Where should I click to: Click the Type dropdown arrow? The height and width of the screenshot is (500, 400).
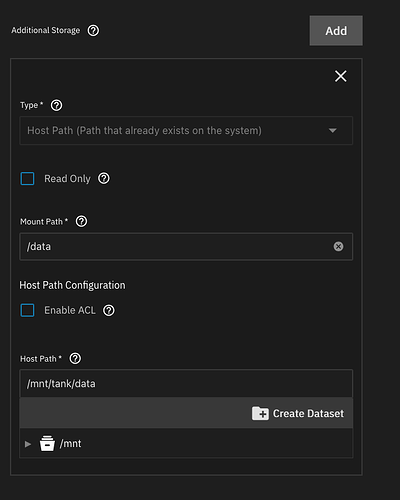pos(332,130)
